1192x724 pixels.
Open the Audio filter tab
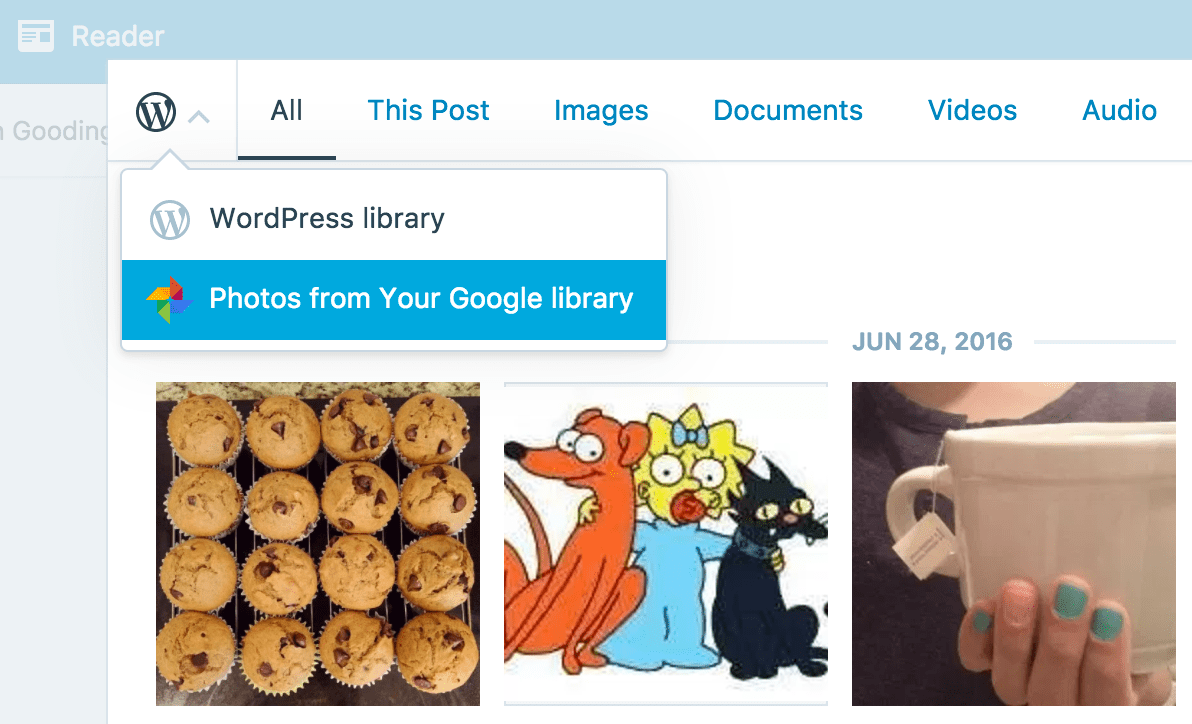tap(1119, 110)
